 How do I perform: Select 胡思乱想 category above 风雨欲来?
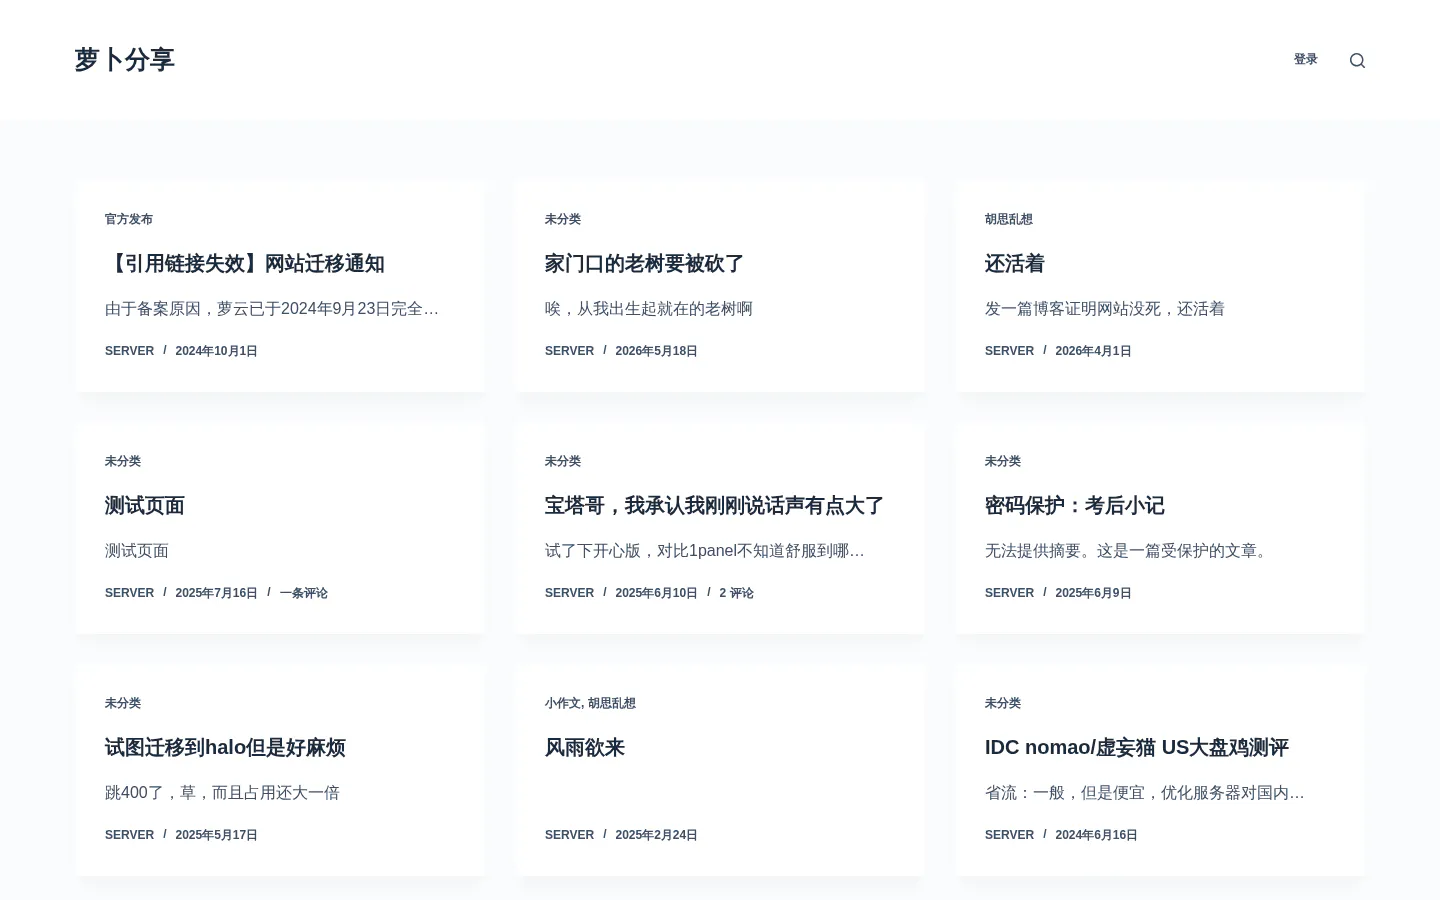click(x=612, y=703)
